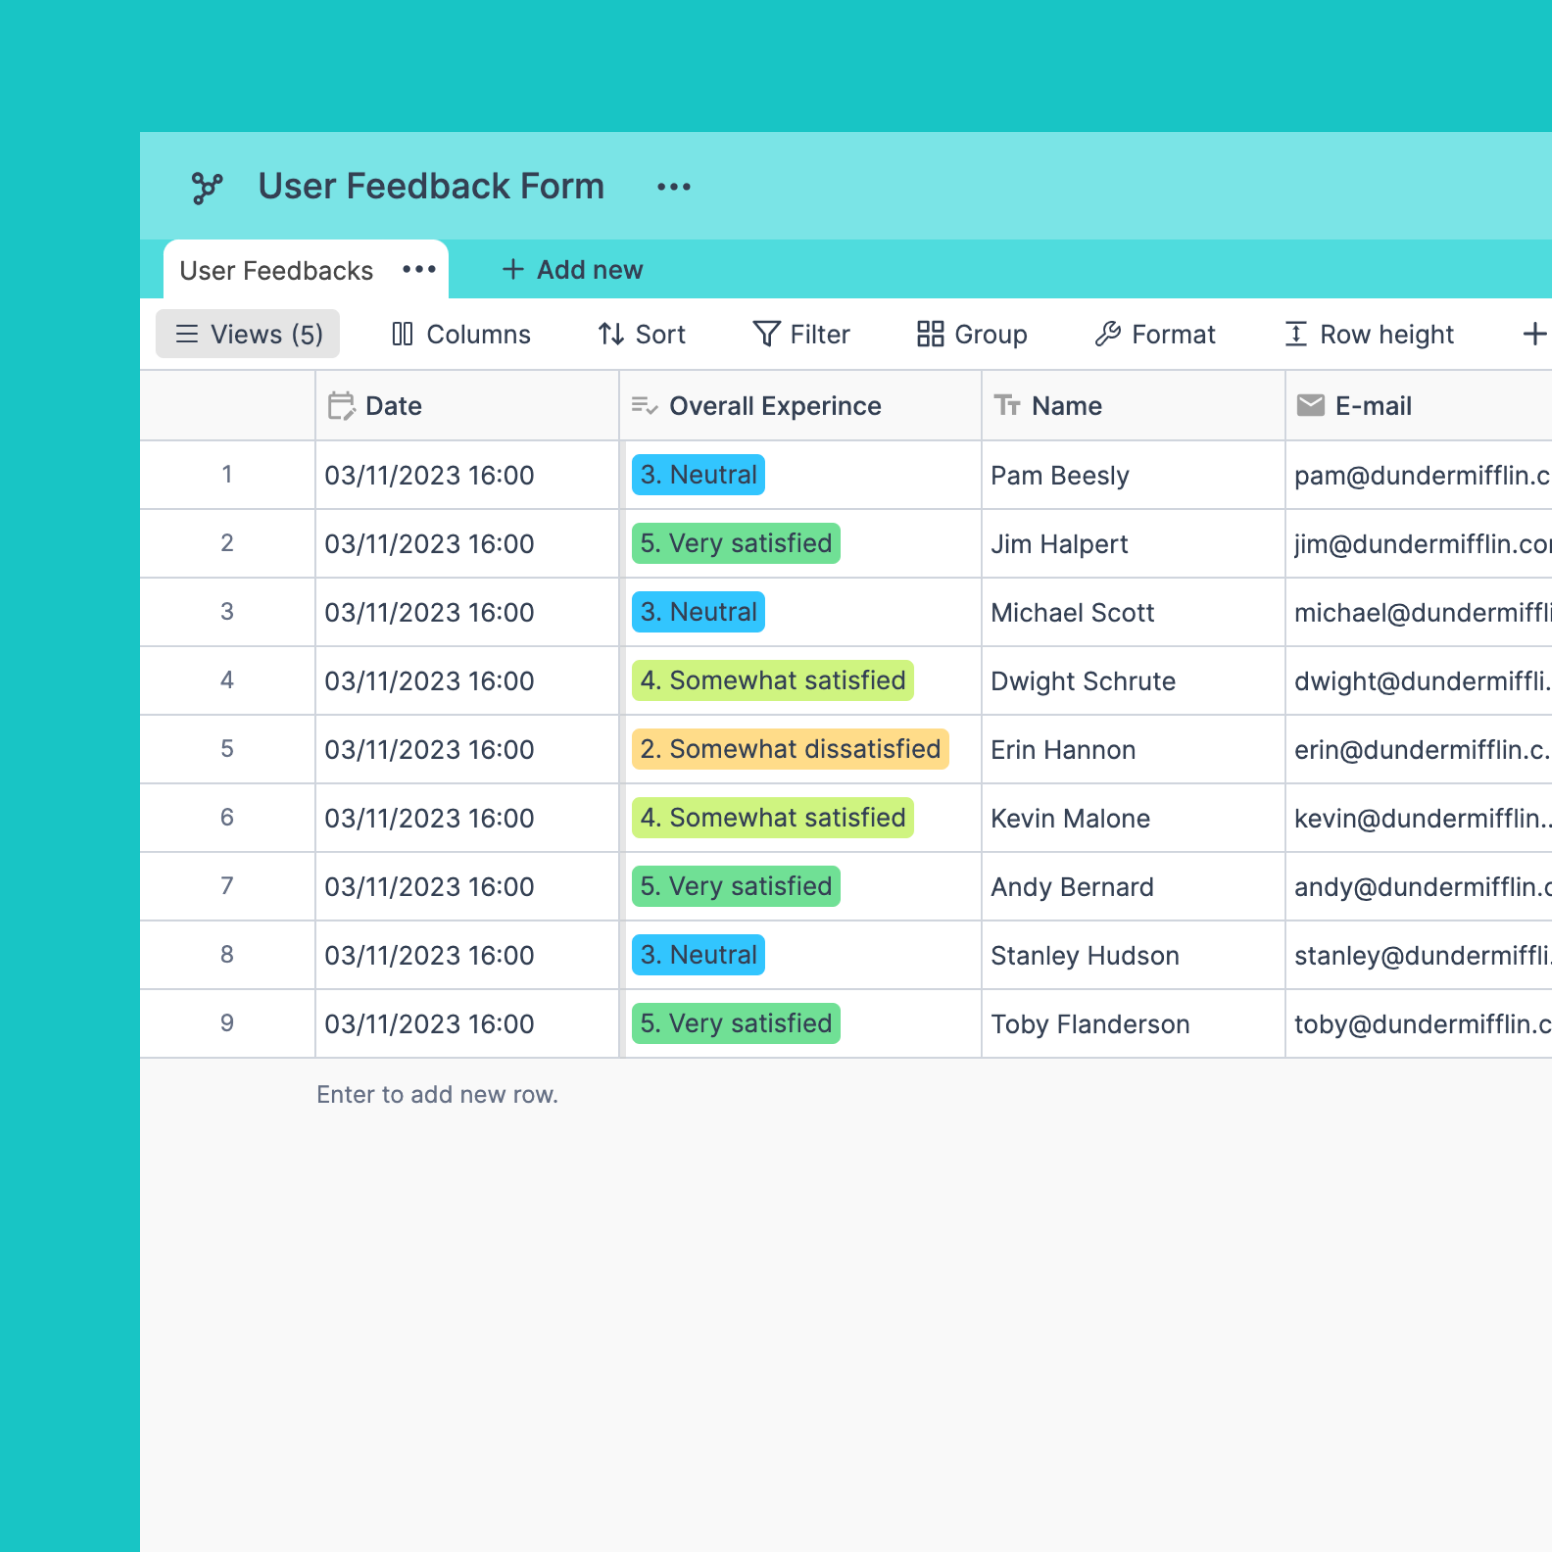Click the envelope icon on the E-mail column

pyautogui.click(x=1310, y=405)
